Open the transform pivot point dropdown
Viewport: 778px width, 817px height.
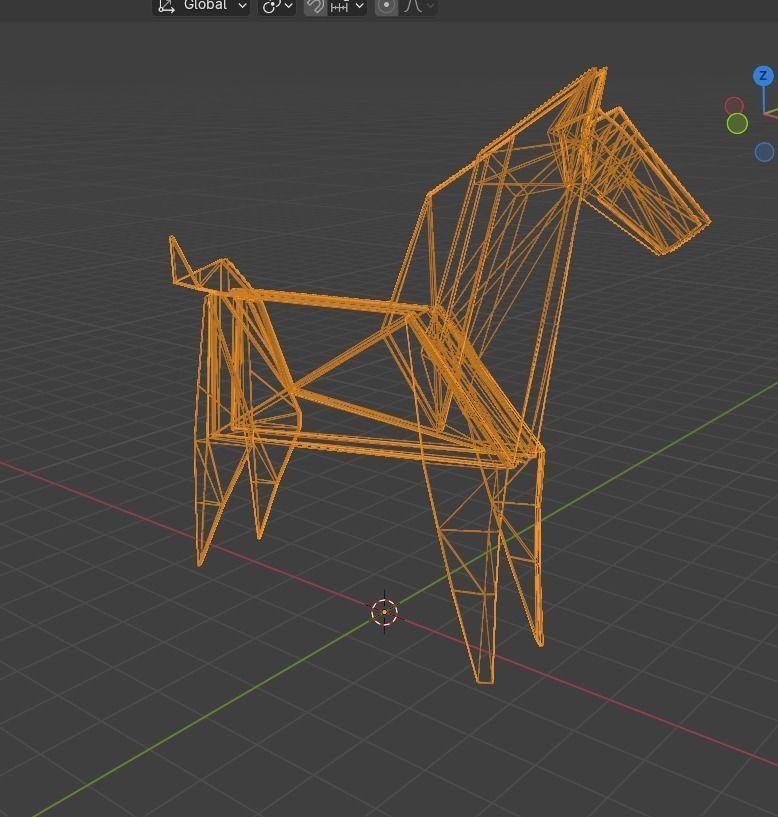click(x=277, y=7)
